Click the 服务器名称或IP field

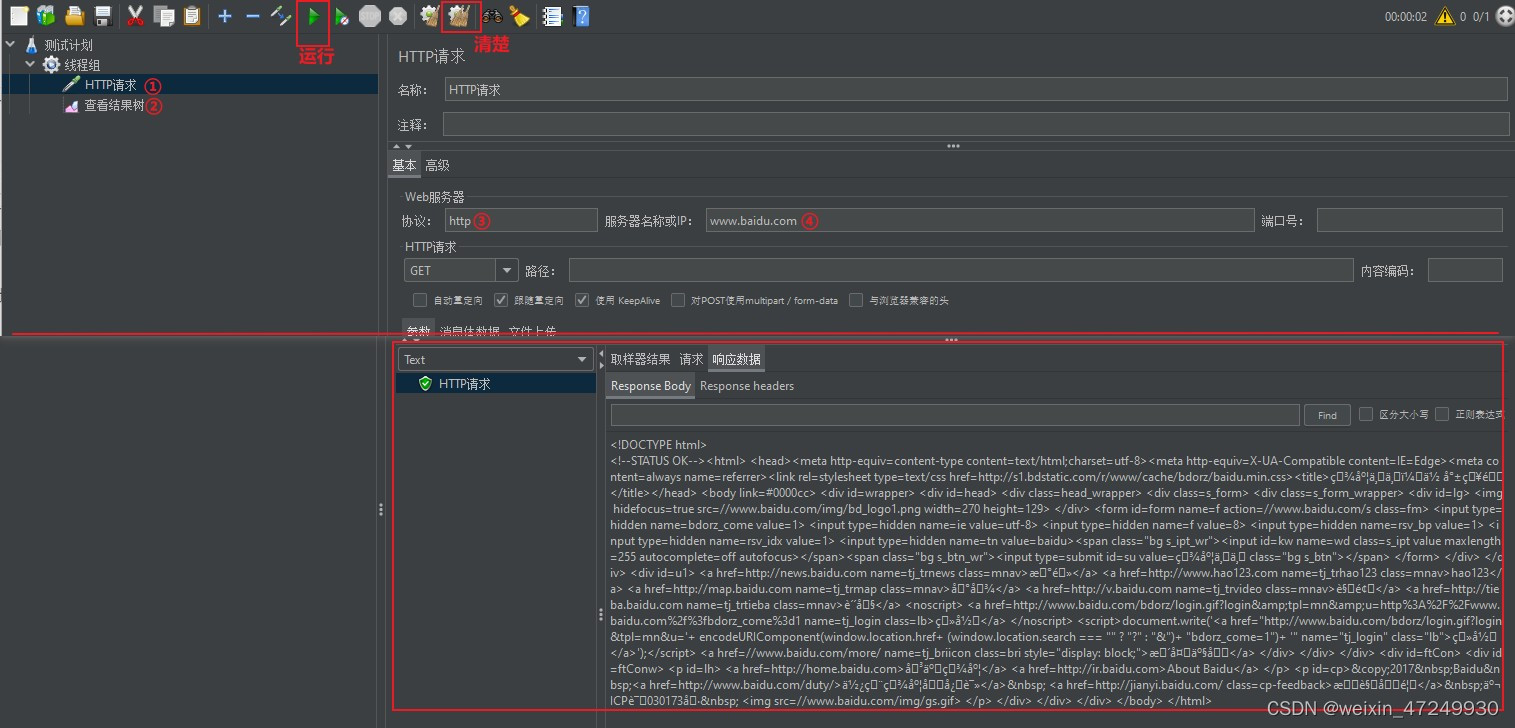point(979,220)
